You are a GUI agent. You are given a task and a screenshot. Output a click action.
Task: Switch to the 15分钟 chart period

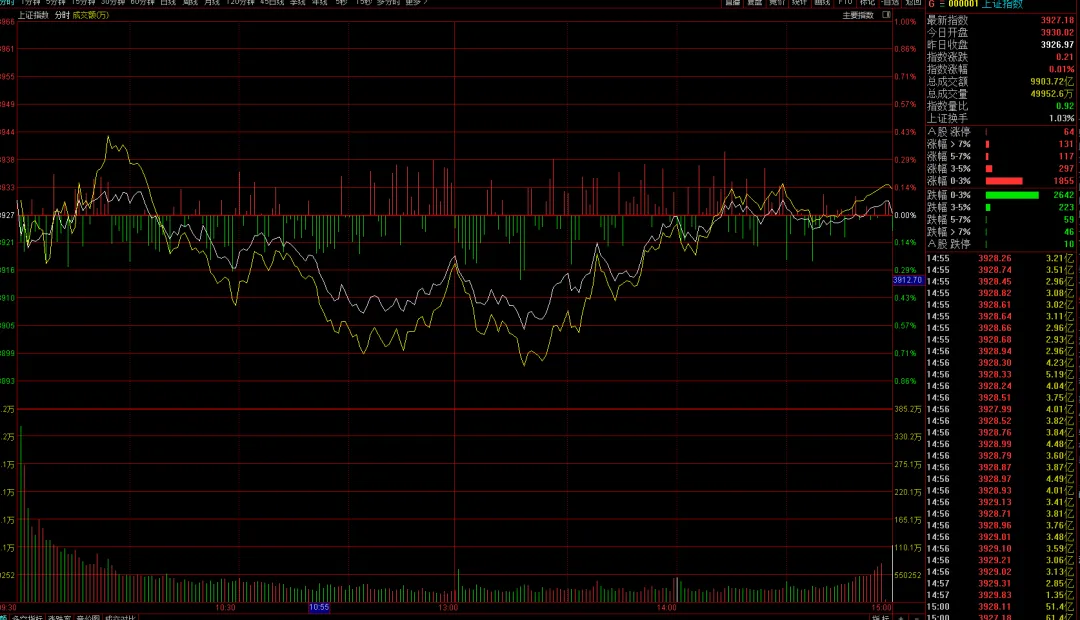[83, 3]
